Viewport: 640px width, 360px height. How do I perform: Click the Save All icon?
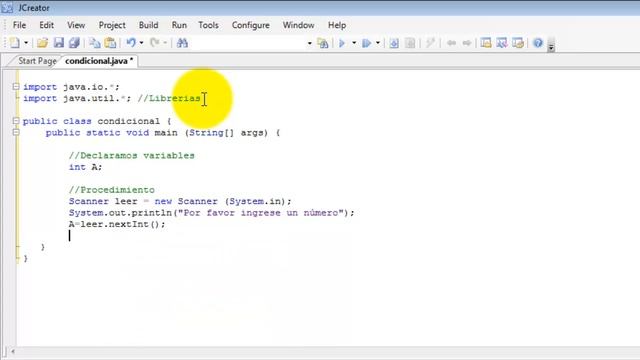pos(74,42)
